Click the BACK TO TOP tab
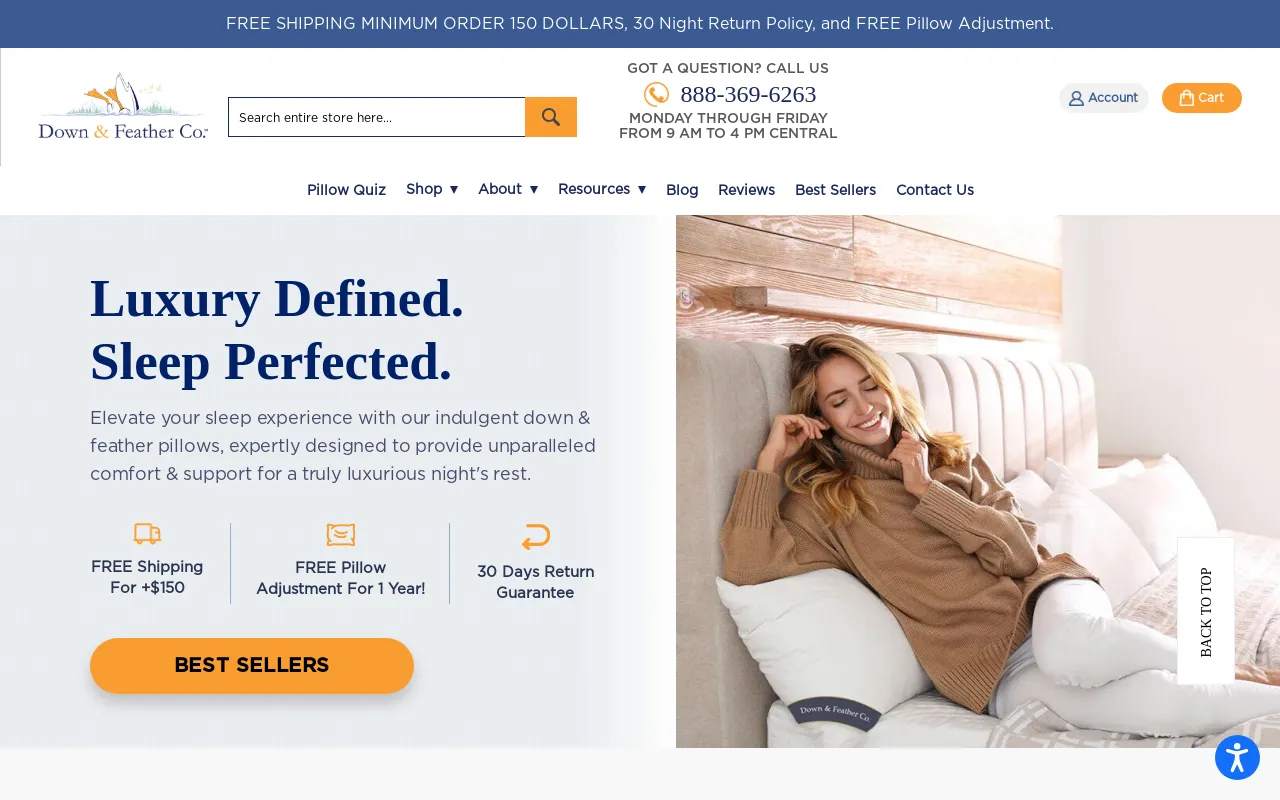This screenshot has width=1280, height=800. (1206, 611)
